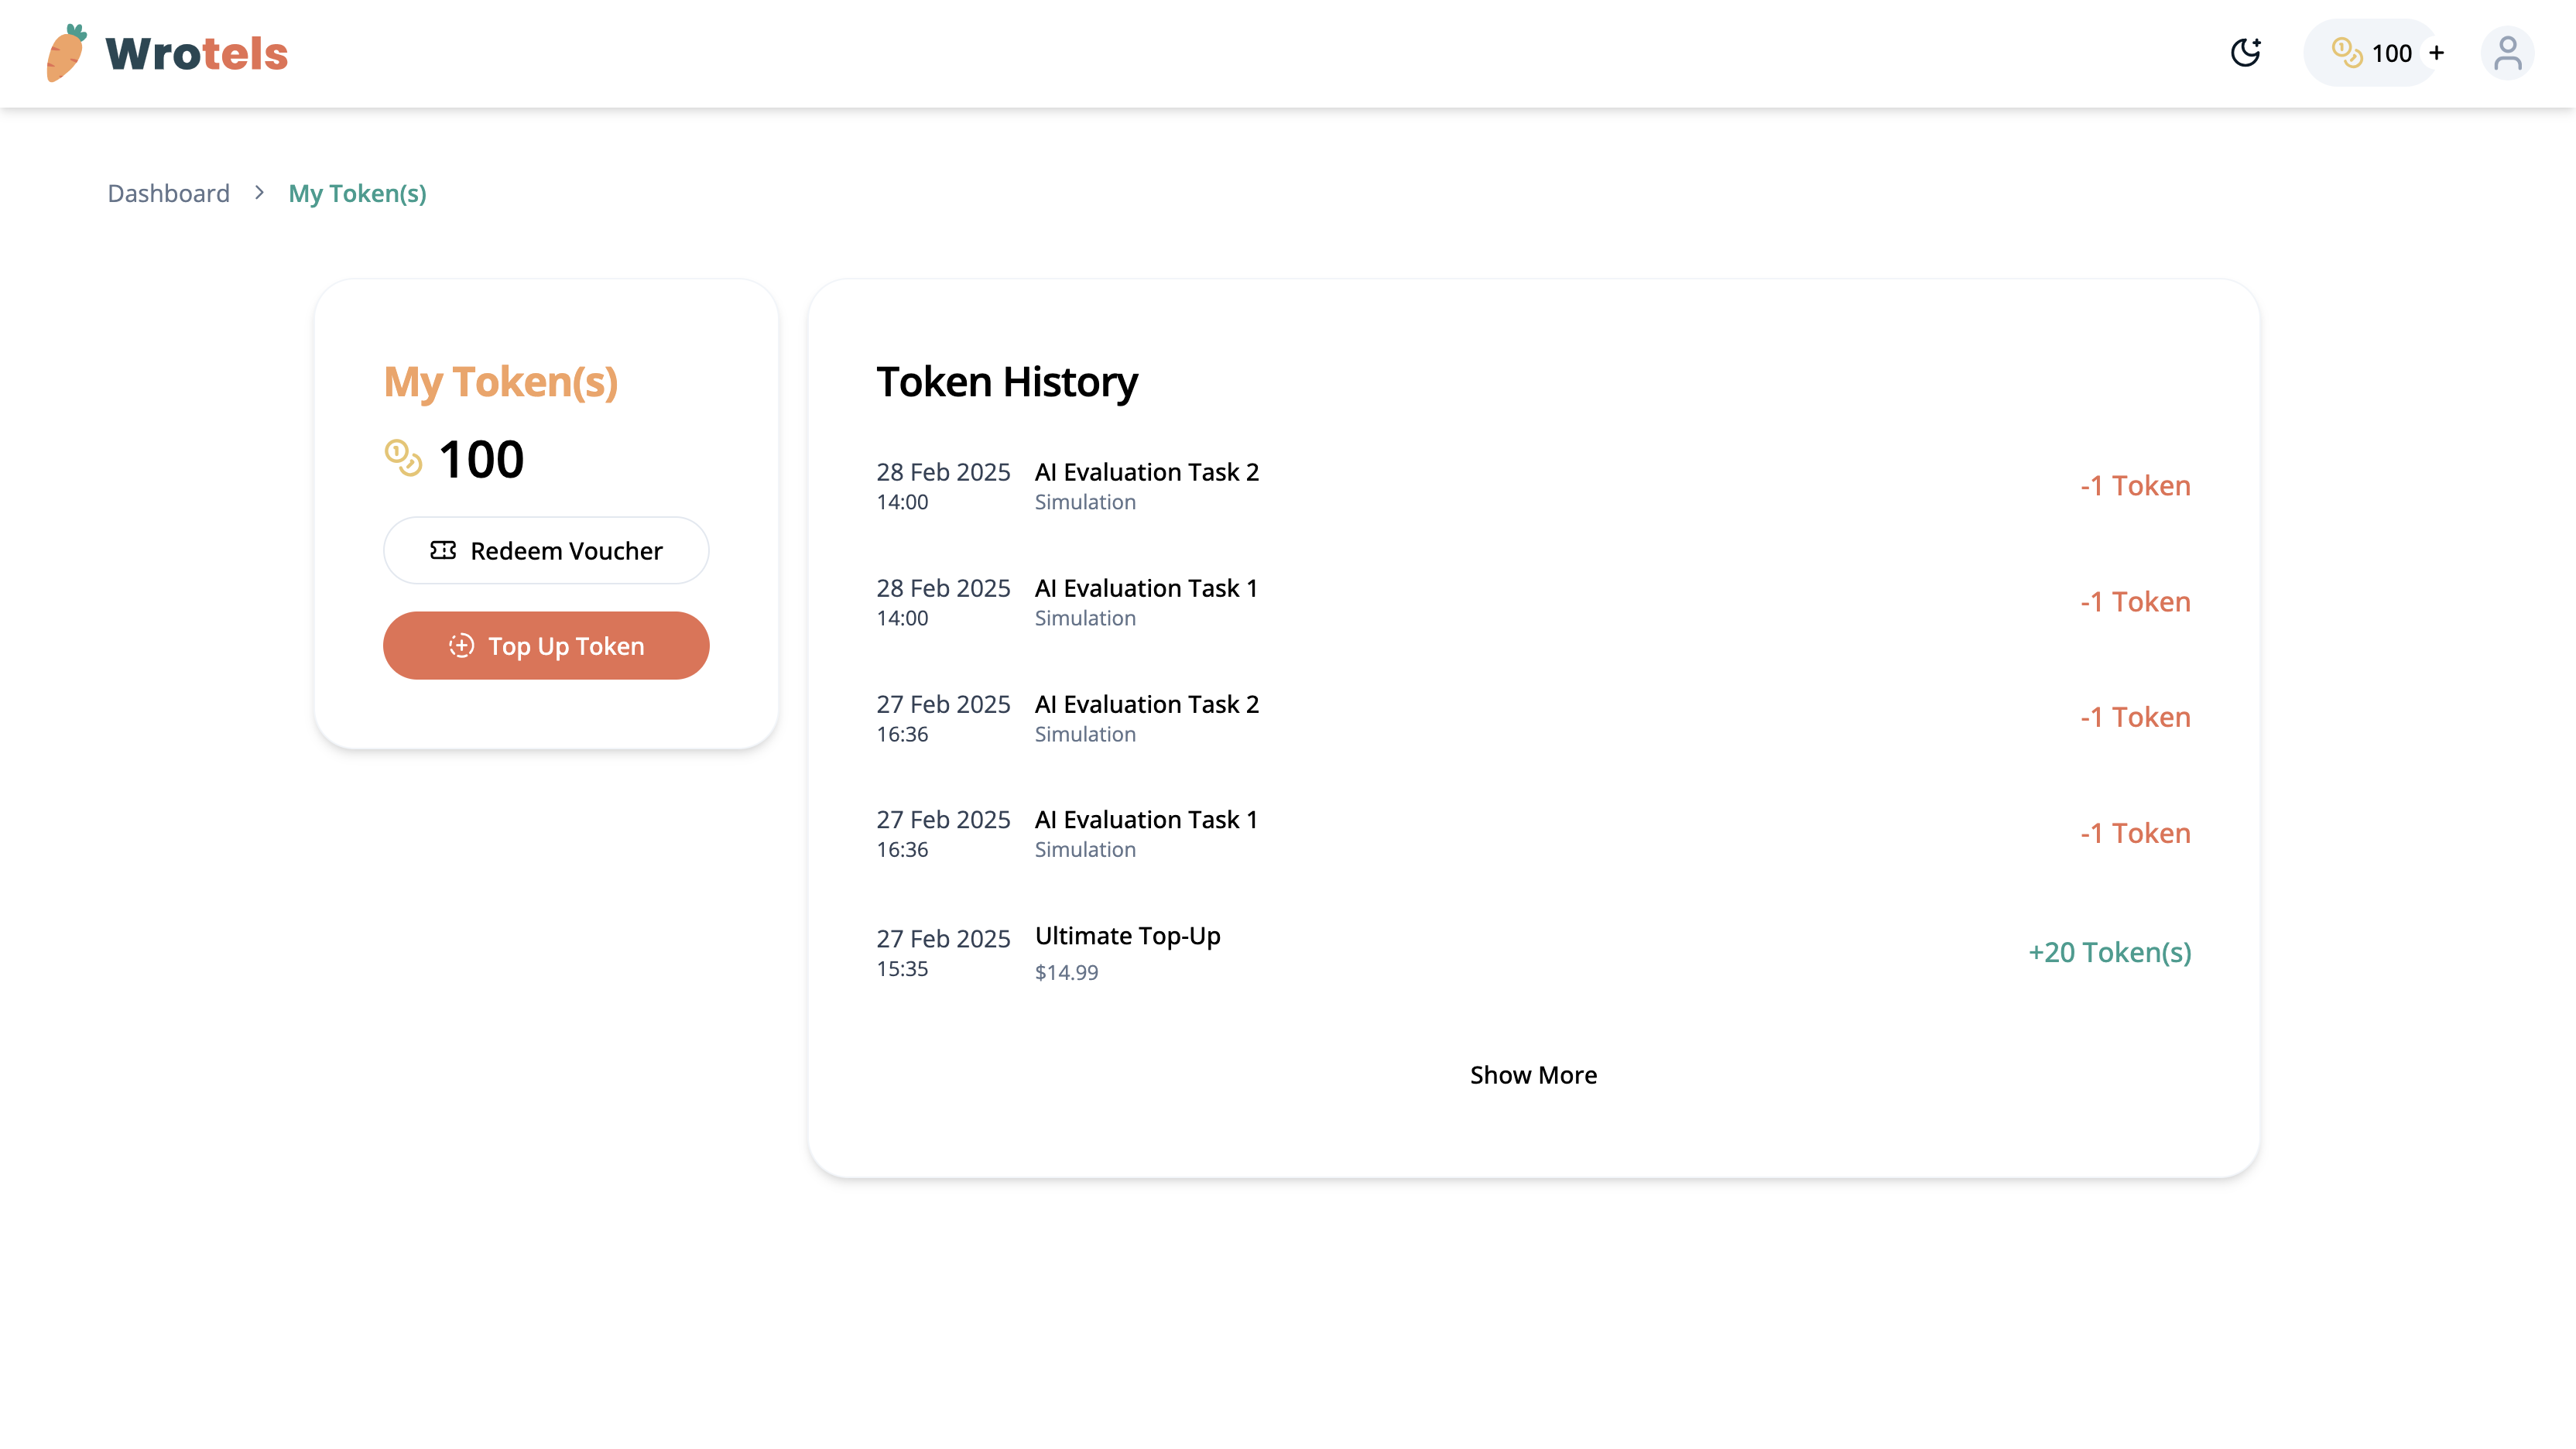This screenshot has width=2576, height=1449.
Task: Click the plus icon beside header balance
Action: pos(2437,52)
